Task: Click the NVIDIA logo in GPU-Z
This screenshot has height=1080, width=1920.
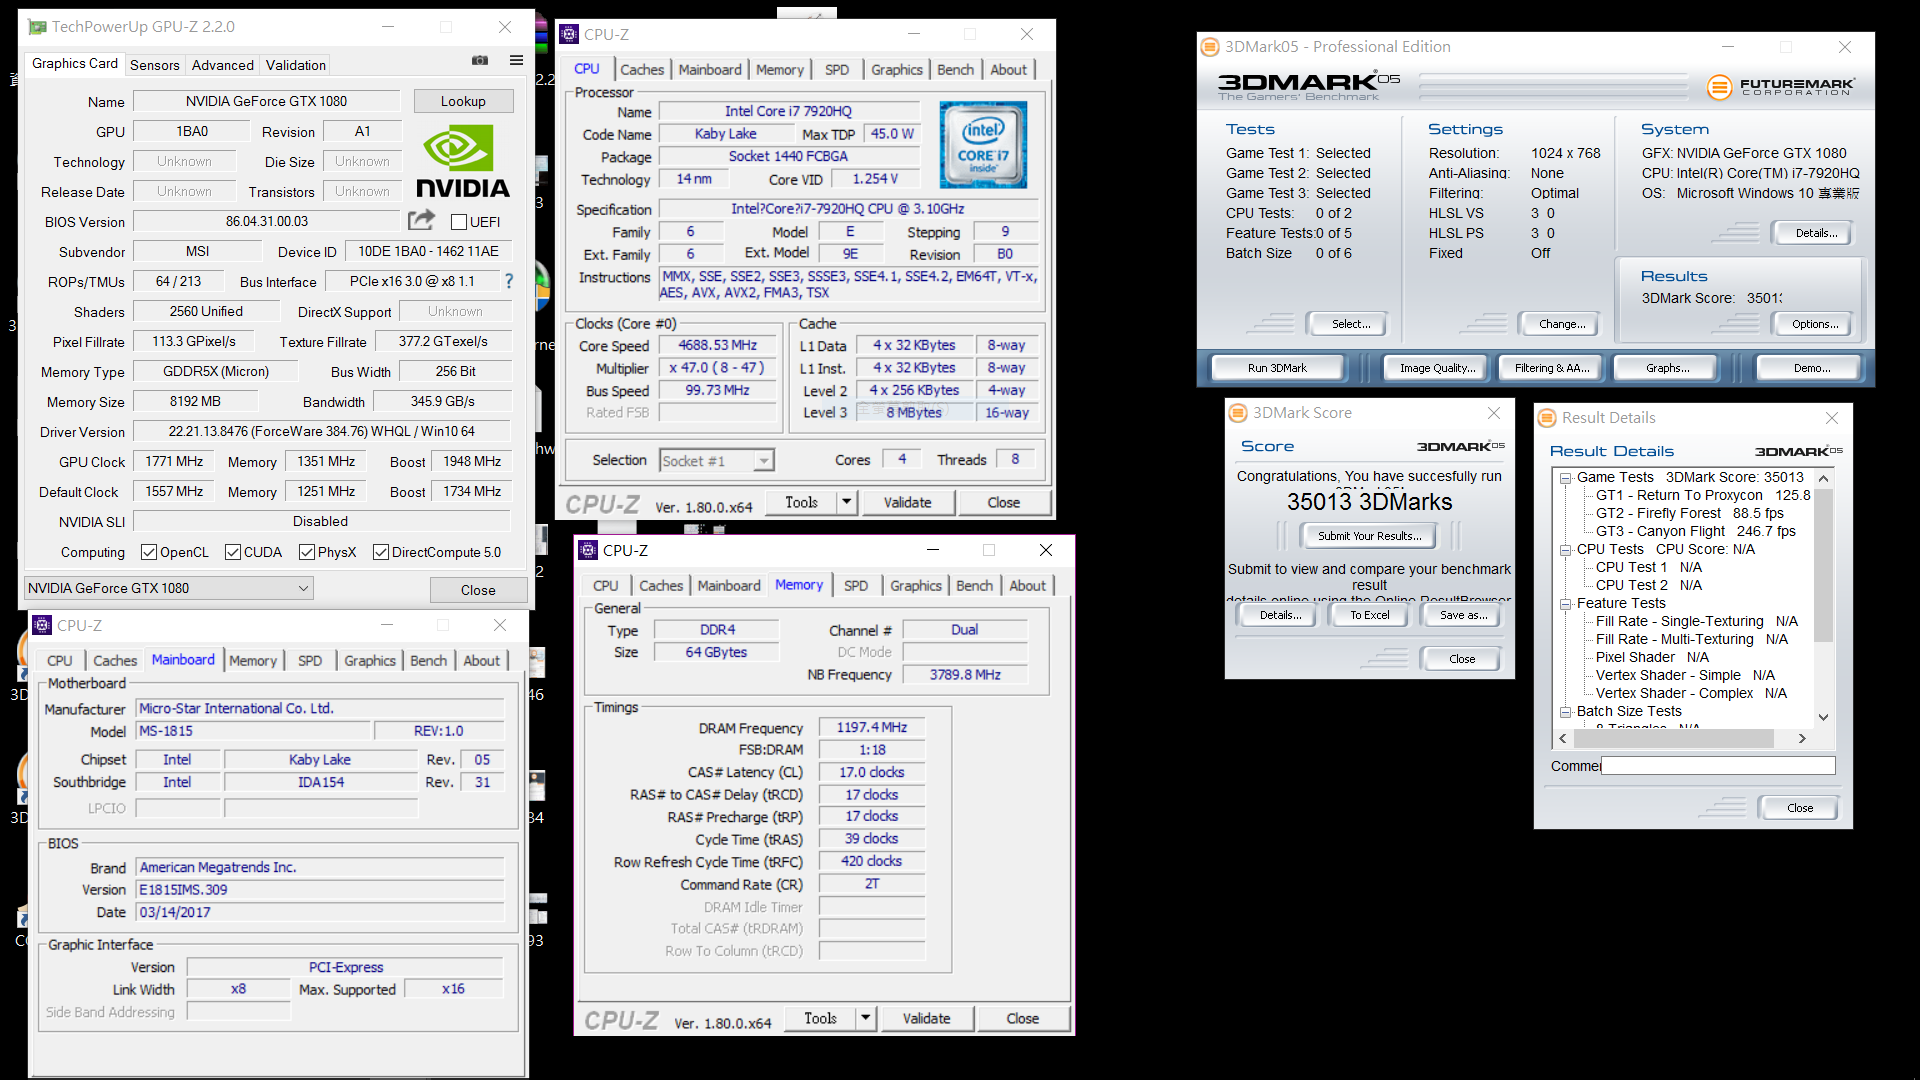Action: (x=462, y=161)
